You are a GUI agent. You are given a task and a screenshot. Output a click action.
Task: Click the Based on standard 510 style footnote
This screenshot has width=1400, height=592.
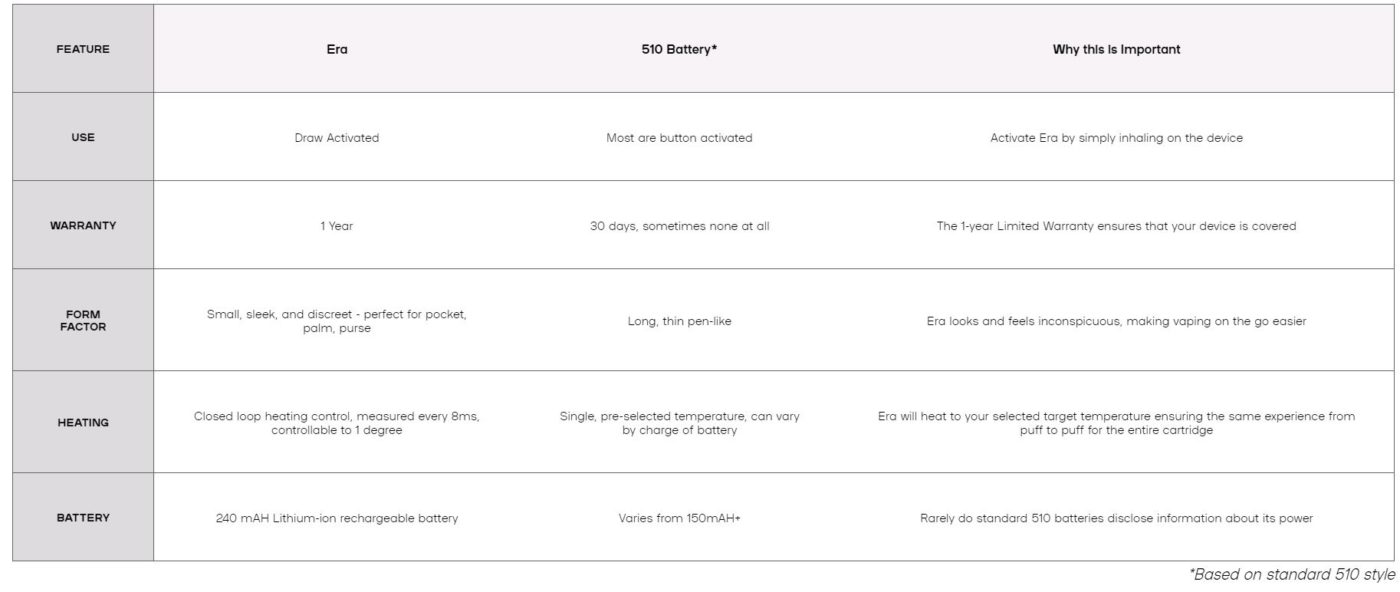(x=1291, y=575)
